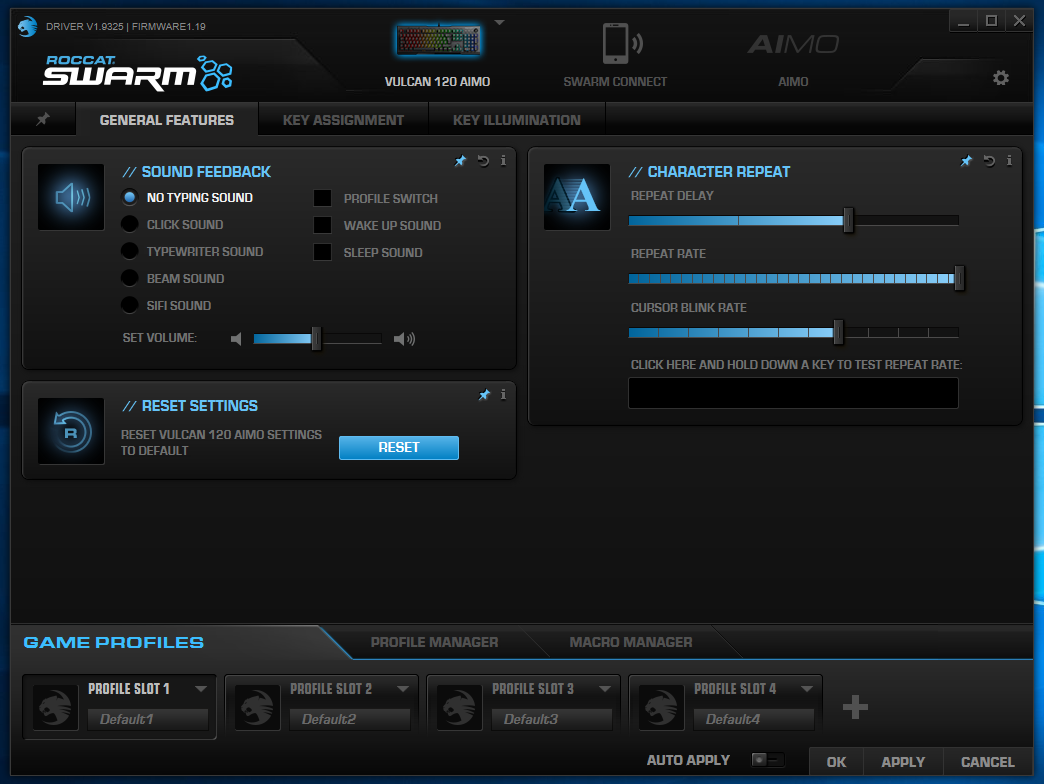The image size is (1044, 784).
Task: Click the driver and firmware version text
Action: coord(126,27)
